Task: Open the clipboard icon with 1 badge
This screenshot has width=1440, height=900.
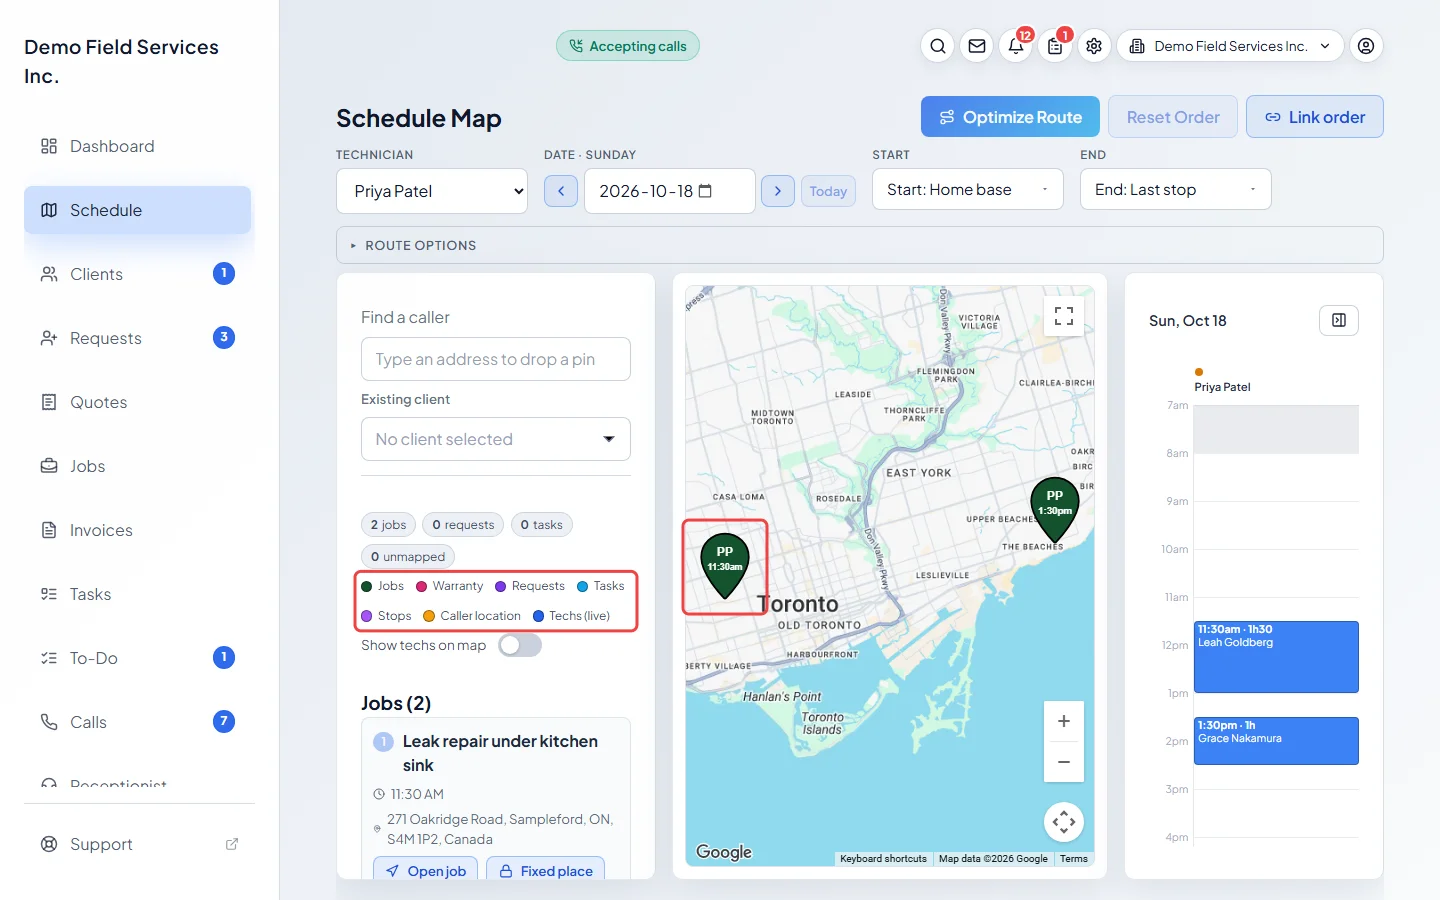Action: pos(1055,46)
